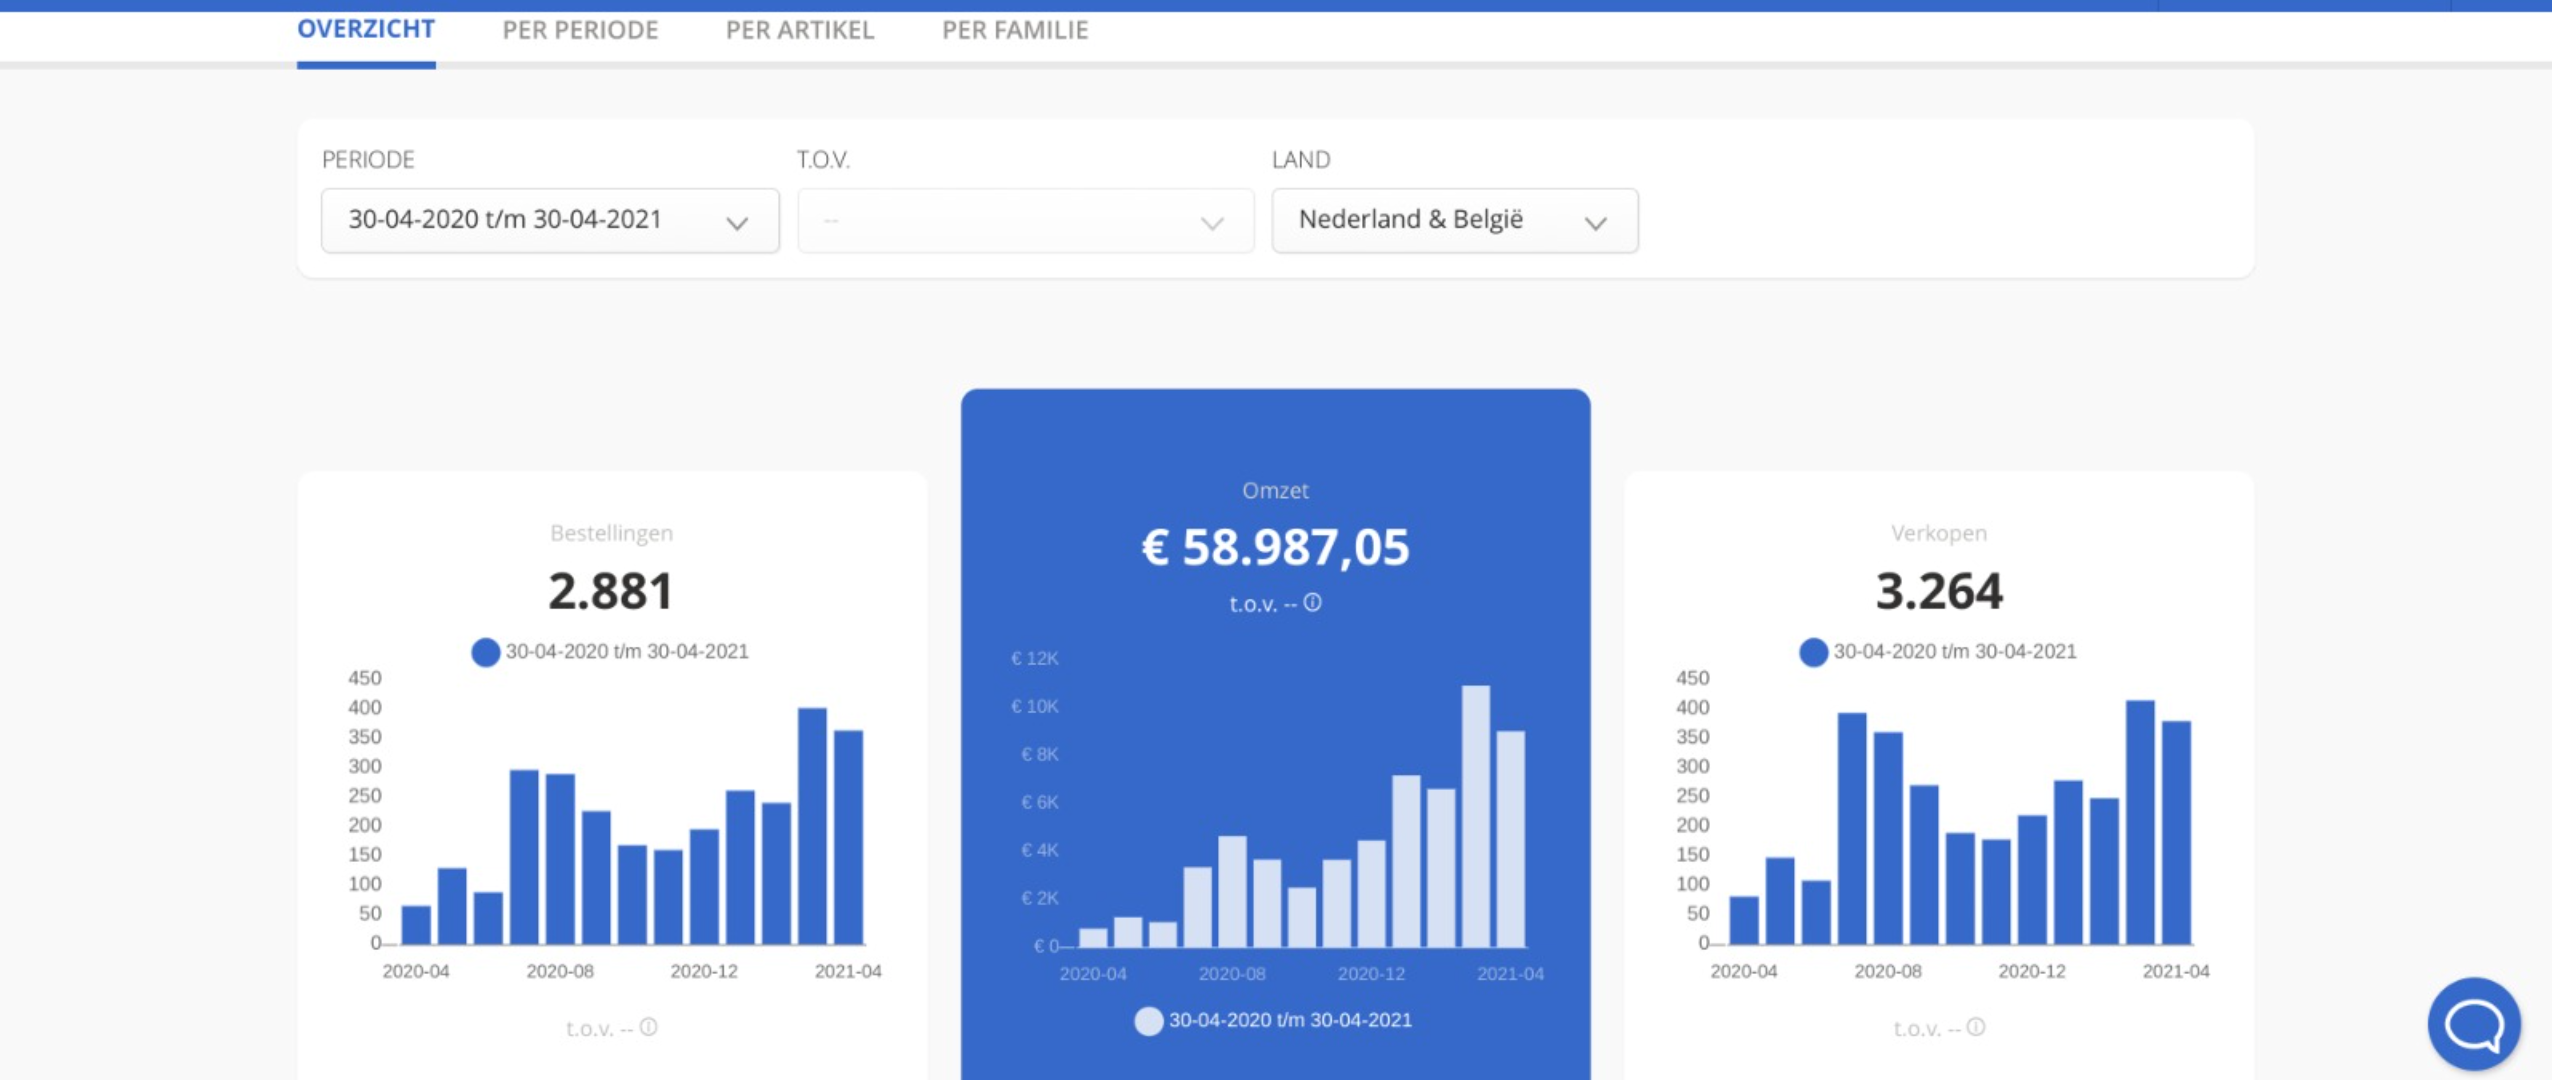The image size is (2552, 1080).
Task: Click info icon below Bestellingen chart
Action: click(648, 1027)
